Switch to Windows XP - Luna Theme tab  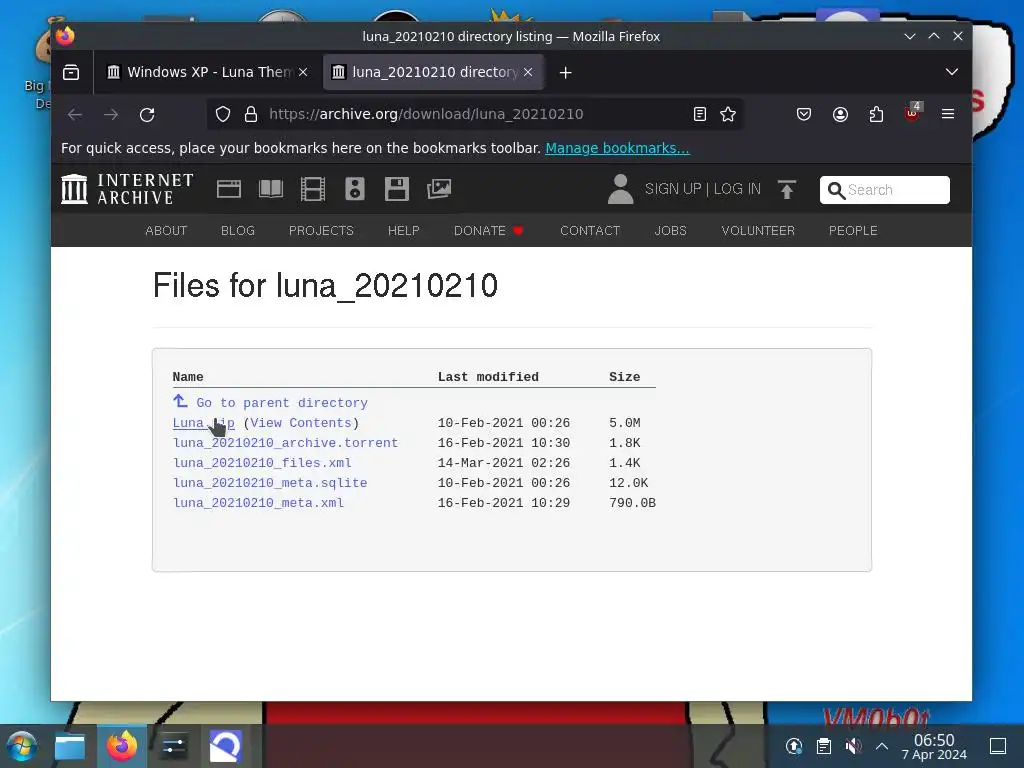(x=208, y=72)
